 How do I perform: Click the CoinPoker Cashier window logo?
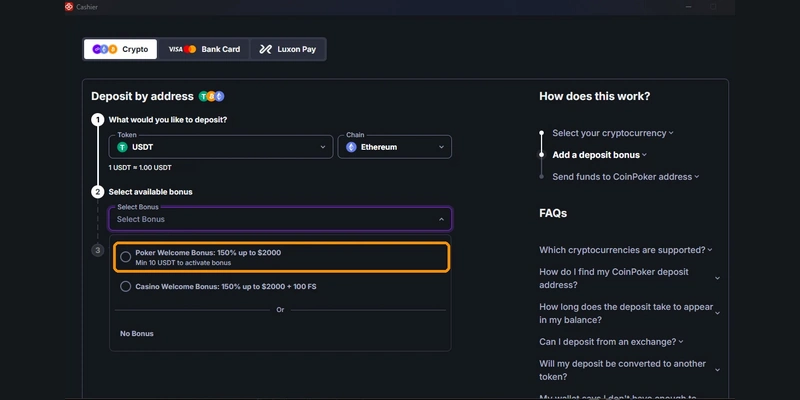69,7
